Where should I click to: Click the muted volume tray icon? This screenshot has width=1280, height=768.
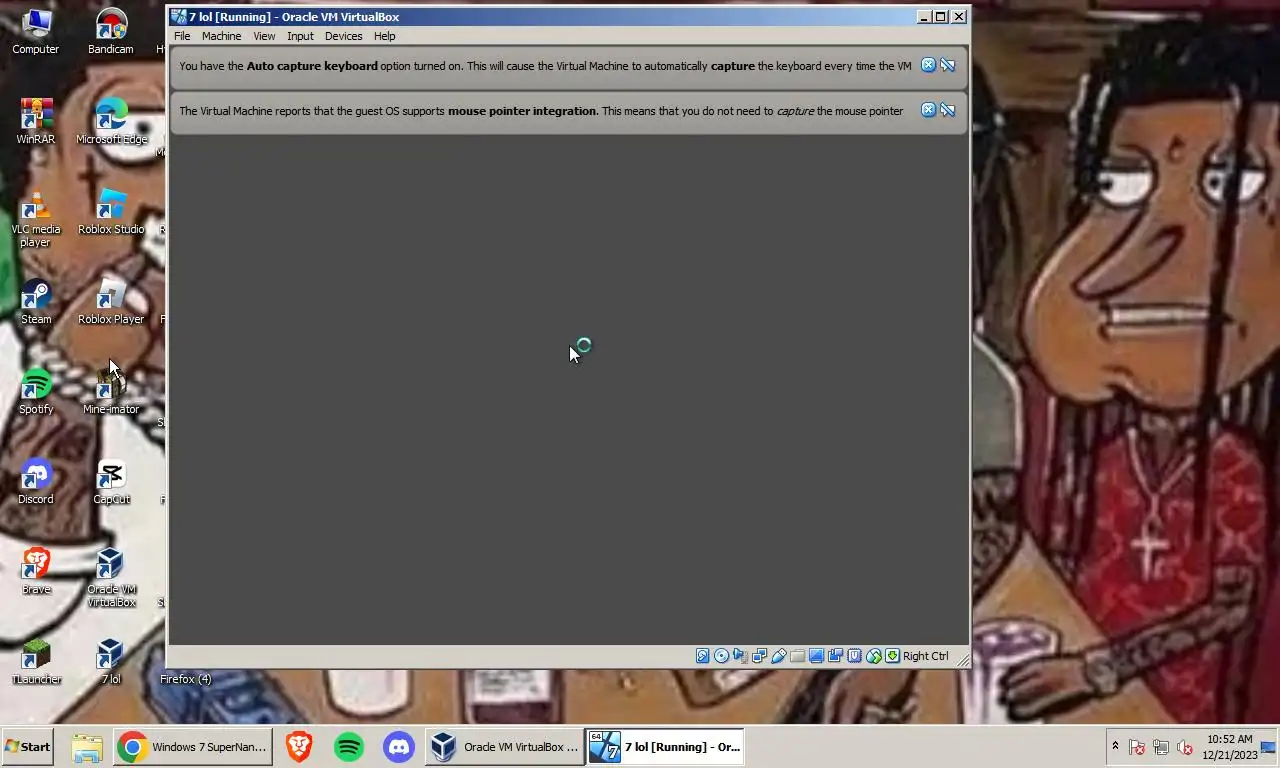(1185, 747)
